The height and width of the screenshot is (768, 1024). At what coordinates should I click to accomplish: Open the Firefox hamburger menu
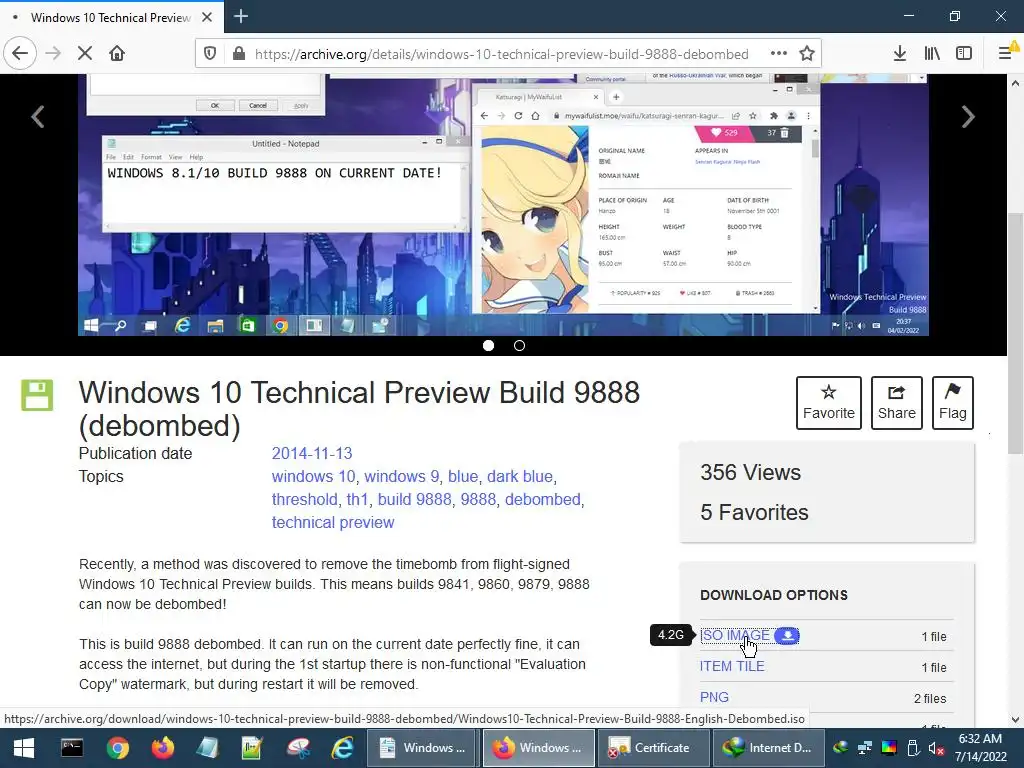point(1006,53)
